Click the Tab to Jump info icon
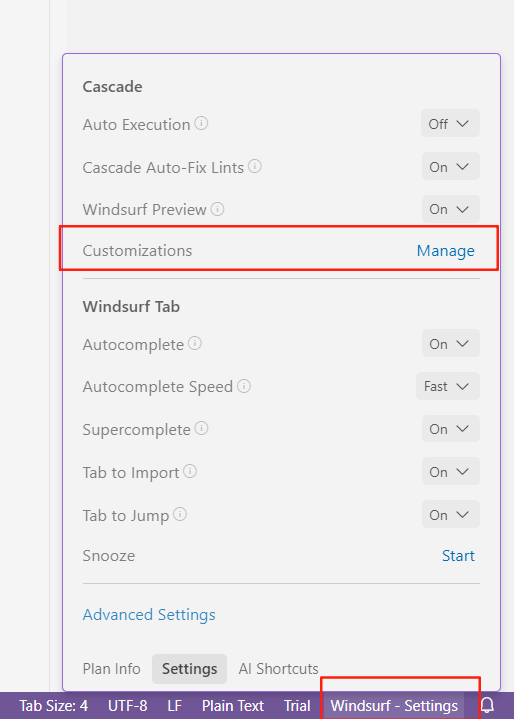The height and width of the screenshot is (719, 514). [x=180, y=514]
